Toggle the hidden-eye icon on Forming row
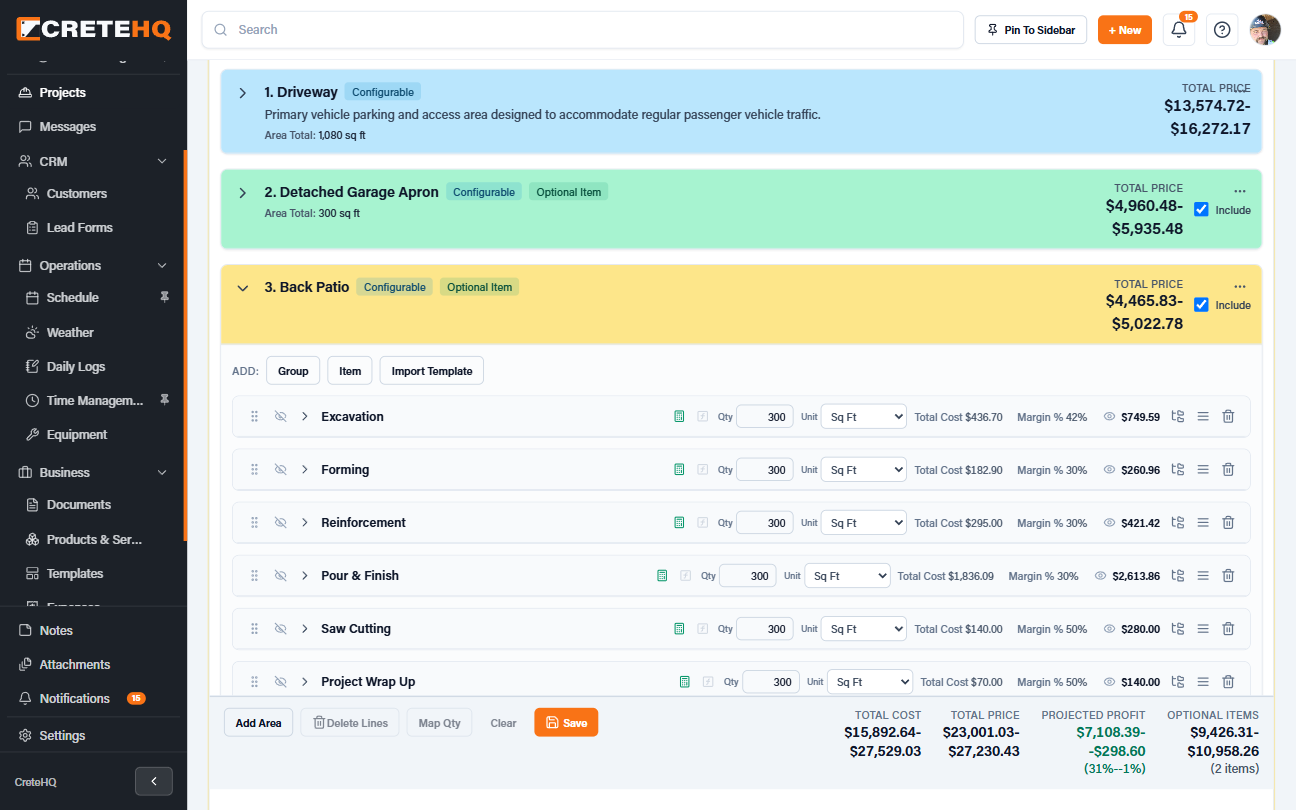The height and width of the screenshot is (810, 1296). 281,470
